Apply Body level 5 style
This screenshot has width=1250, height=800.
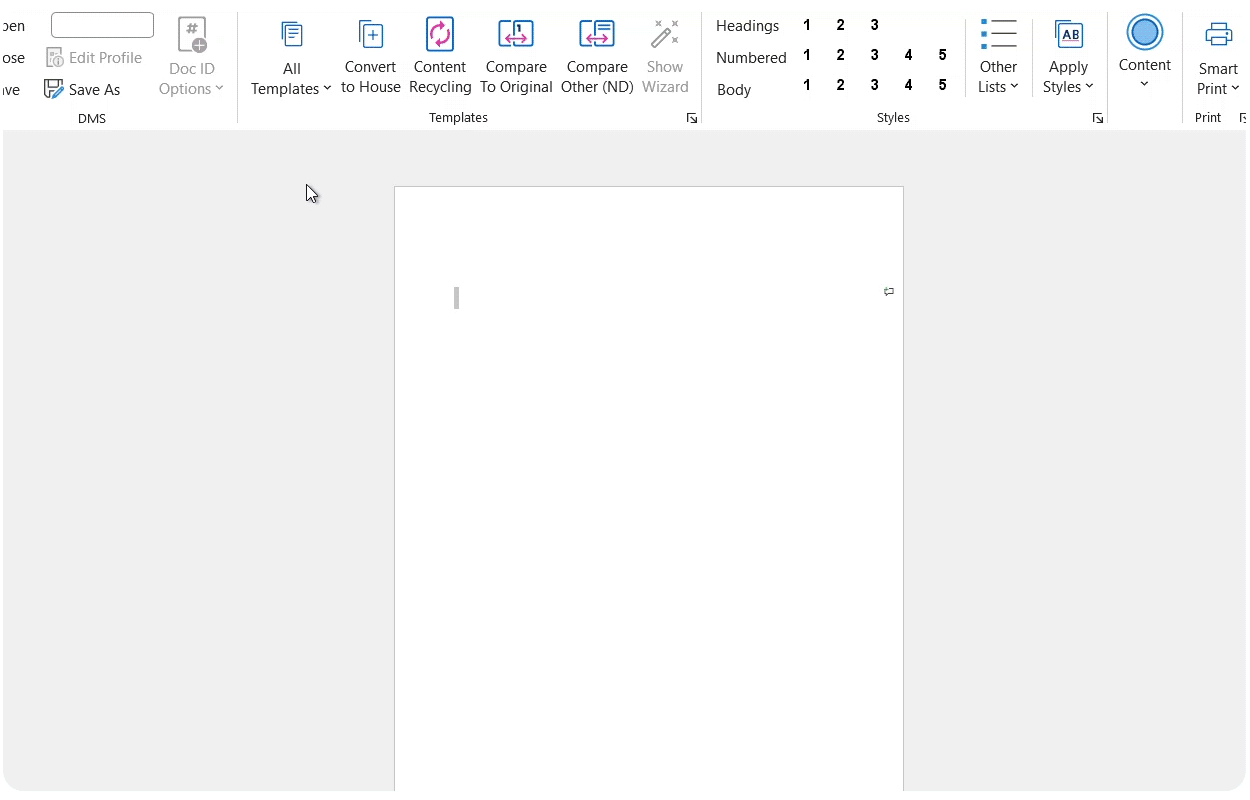pos(943,85)
